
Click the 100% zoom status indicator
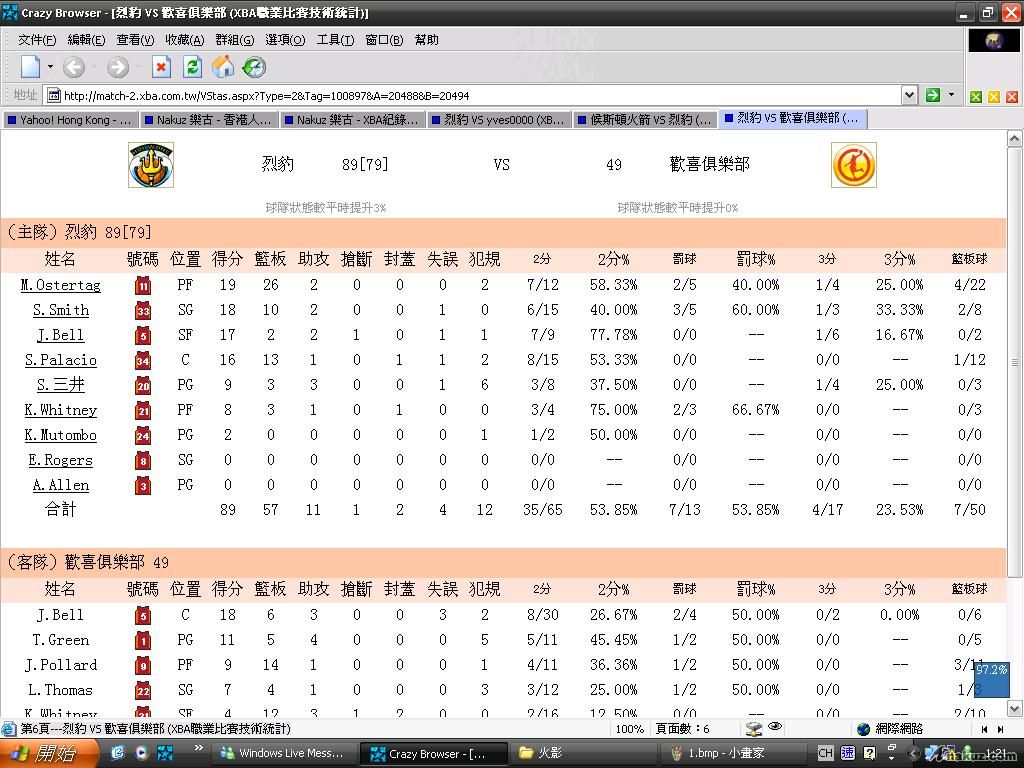[630, 729]
